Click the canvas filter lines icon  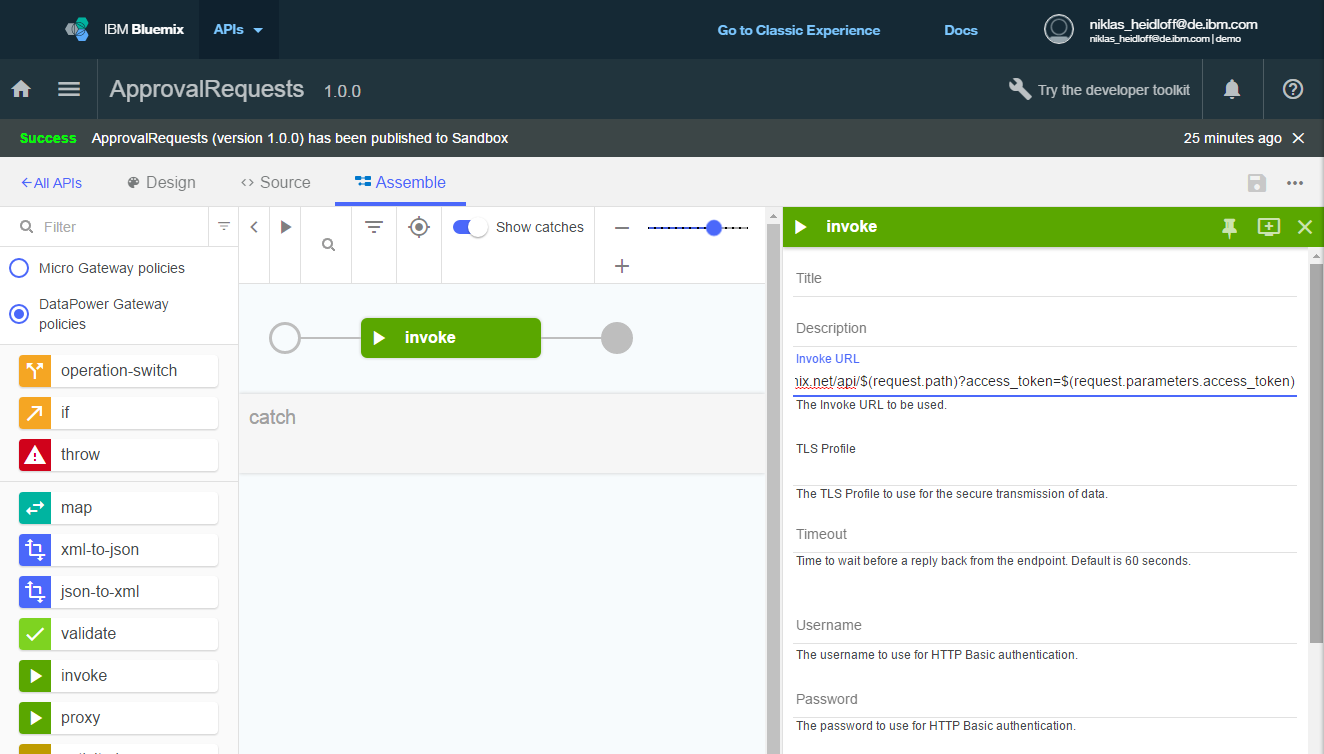click(x=374, y=227)
